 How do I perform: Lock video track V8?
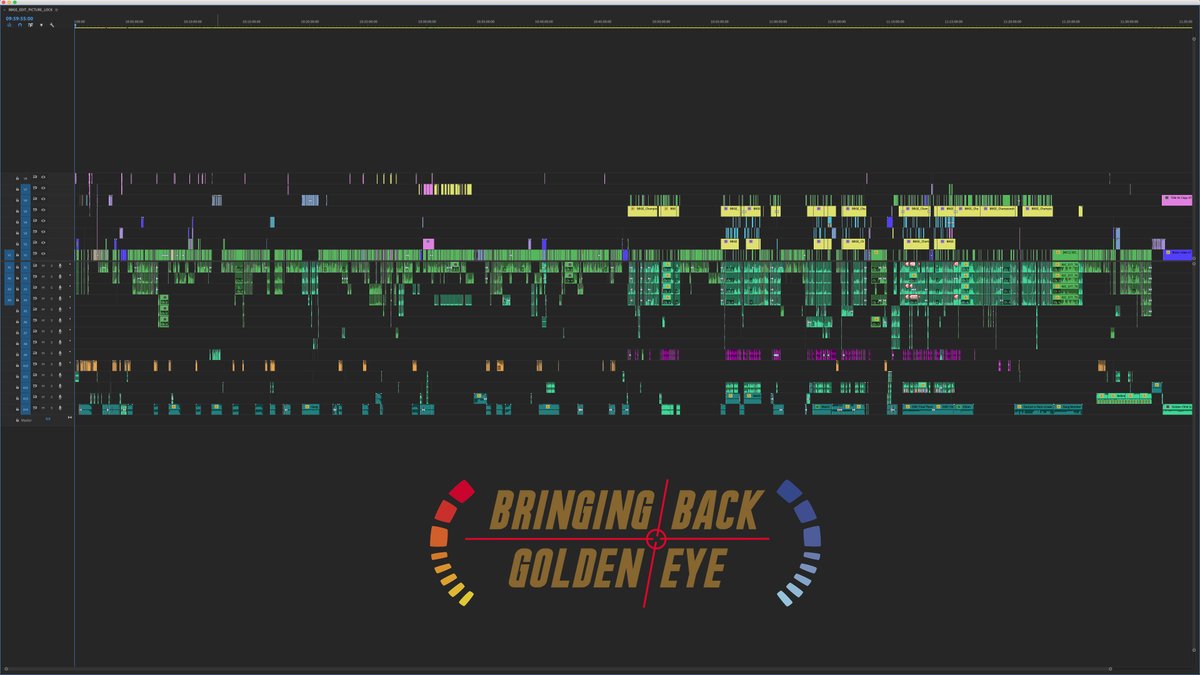(x=17, y=178)
